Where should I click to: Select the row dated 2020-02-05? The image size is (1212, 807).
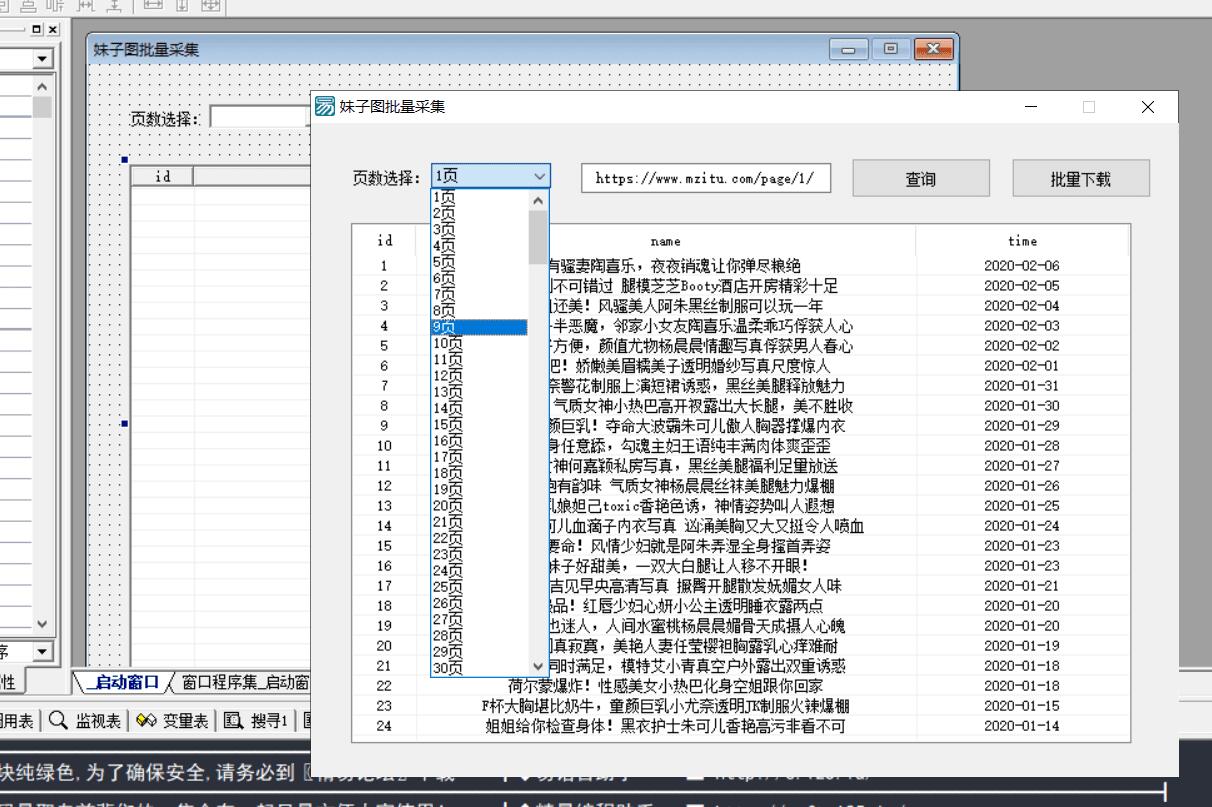[741, 286]
